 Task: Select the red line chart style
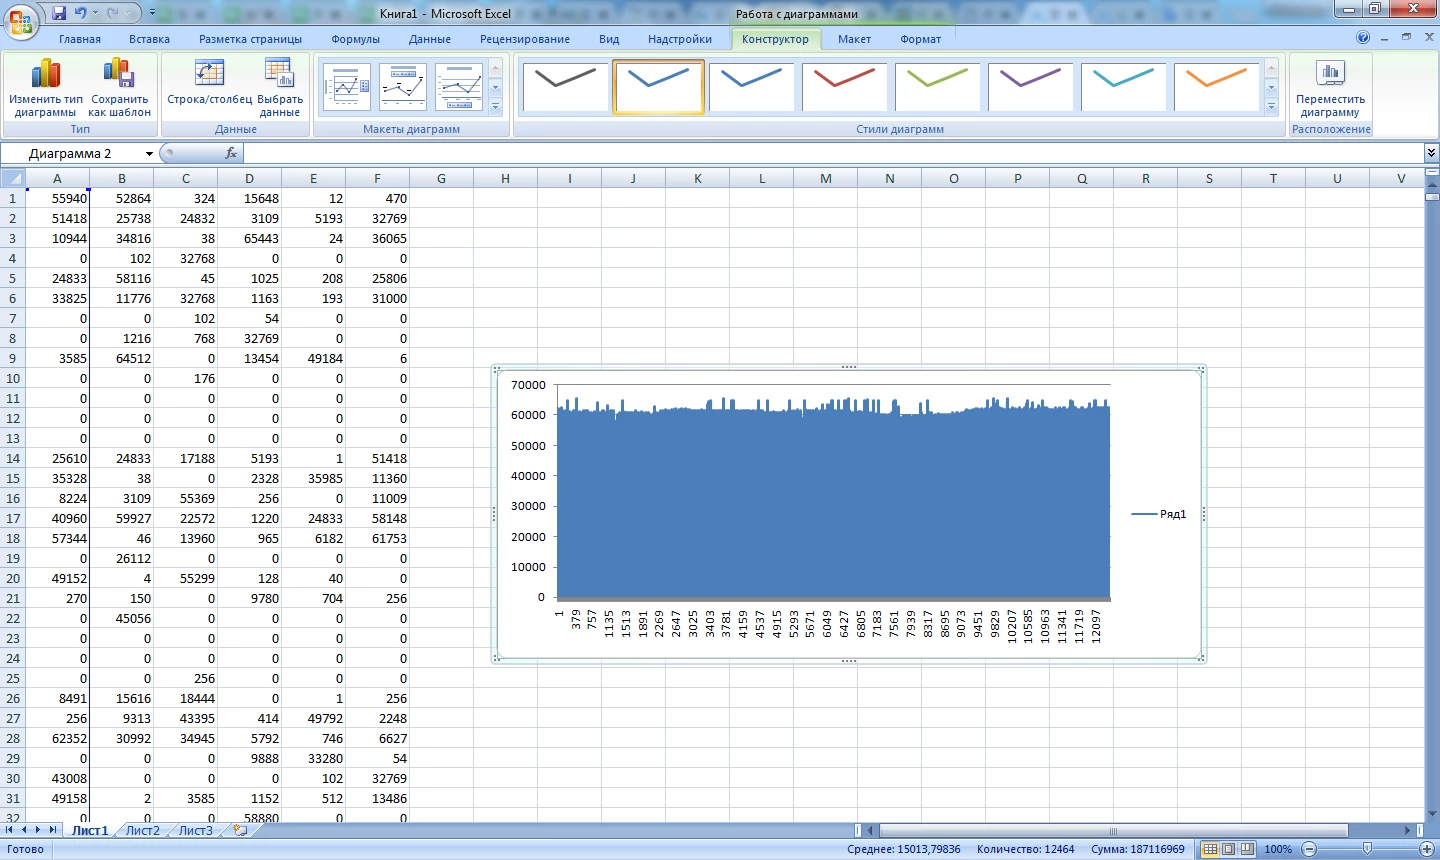click(844, 87)
